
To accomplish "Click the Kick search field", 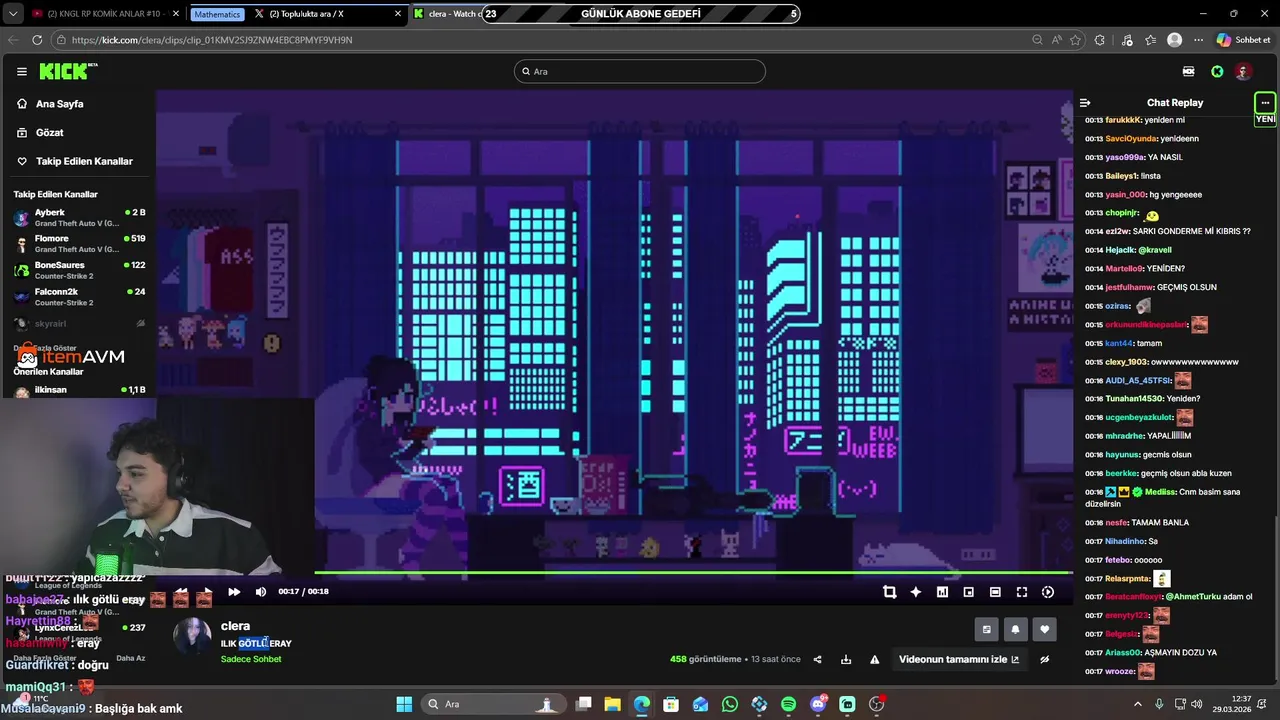I will [x=640, y=71].
